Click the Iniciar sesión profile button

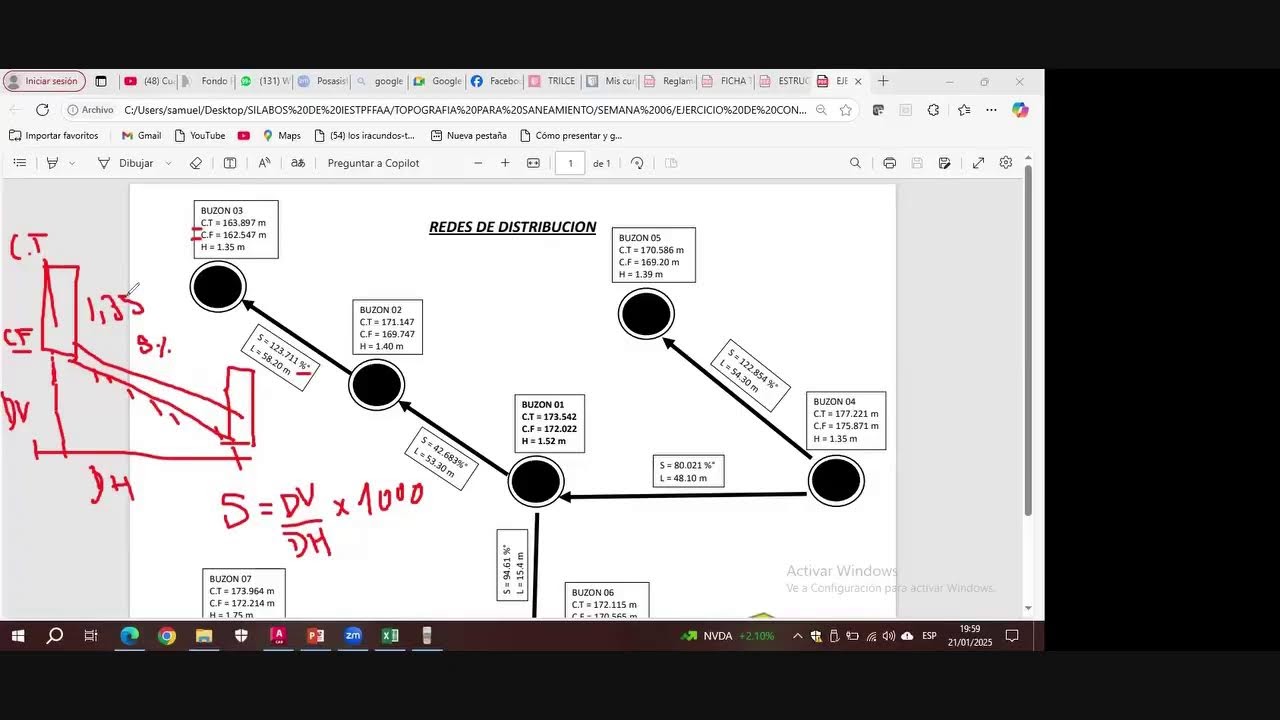[44, 81]
